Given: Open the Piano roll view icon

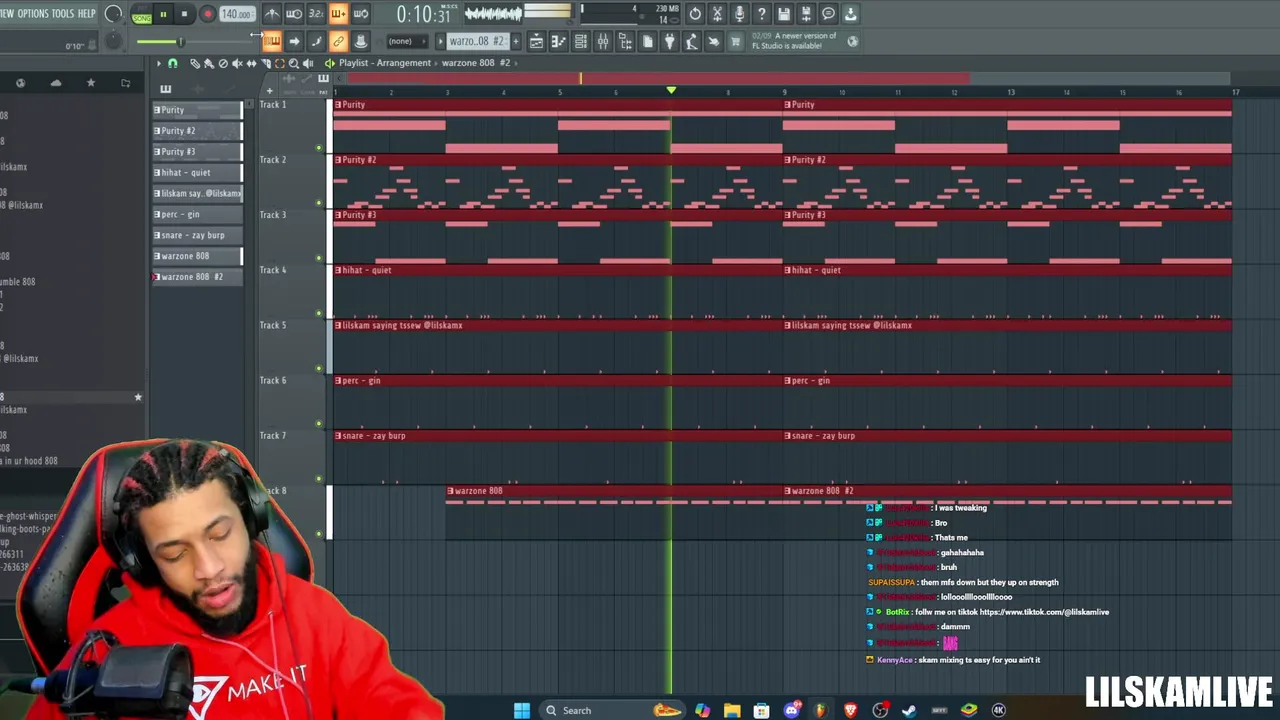Looking at the screenshot, I should 558,41.
